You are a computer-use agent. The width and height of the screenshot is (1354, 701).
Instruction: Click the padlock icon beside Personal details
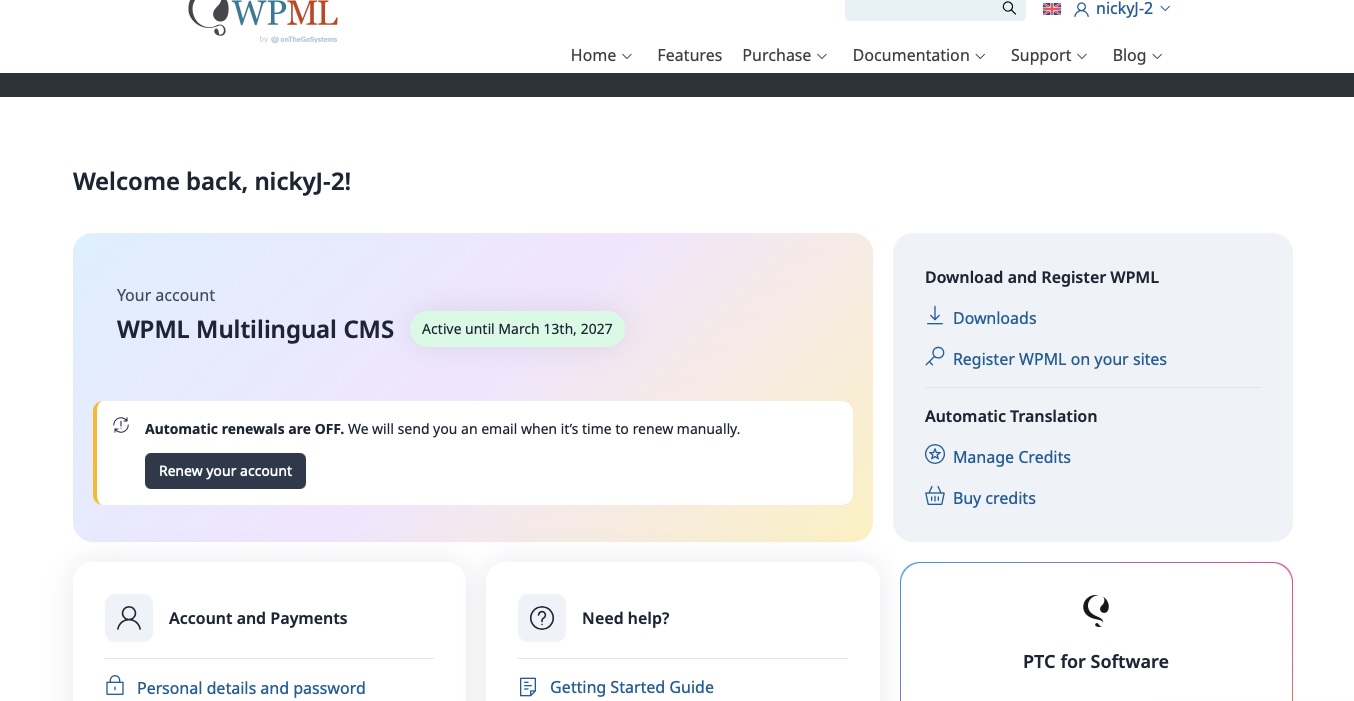[x=115, y=687]
